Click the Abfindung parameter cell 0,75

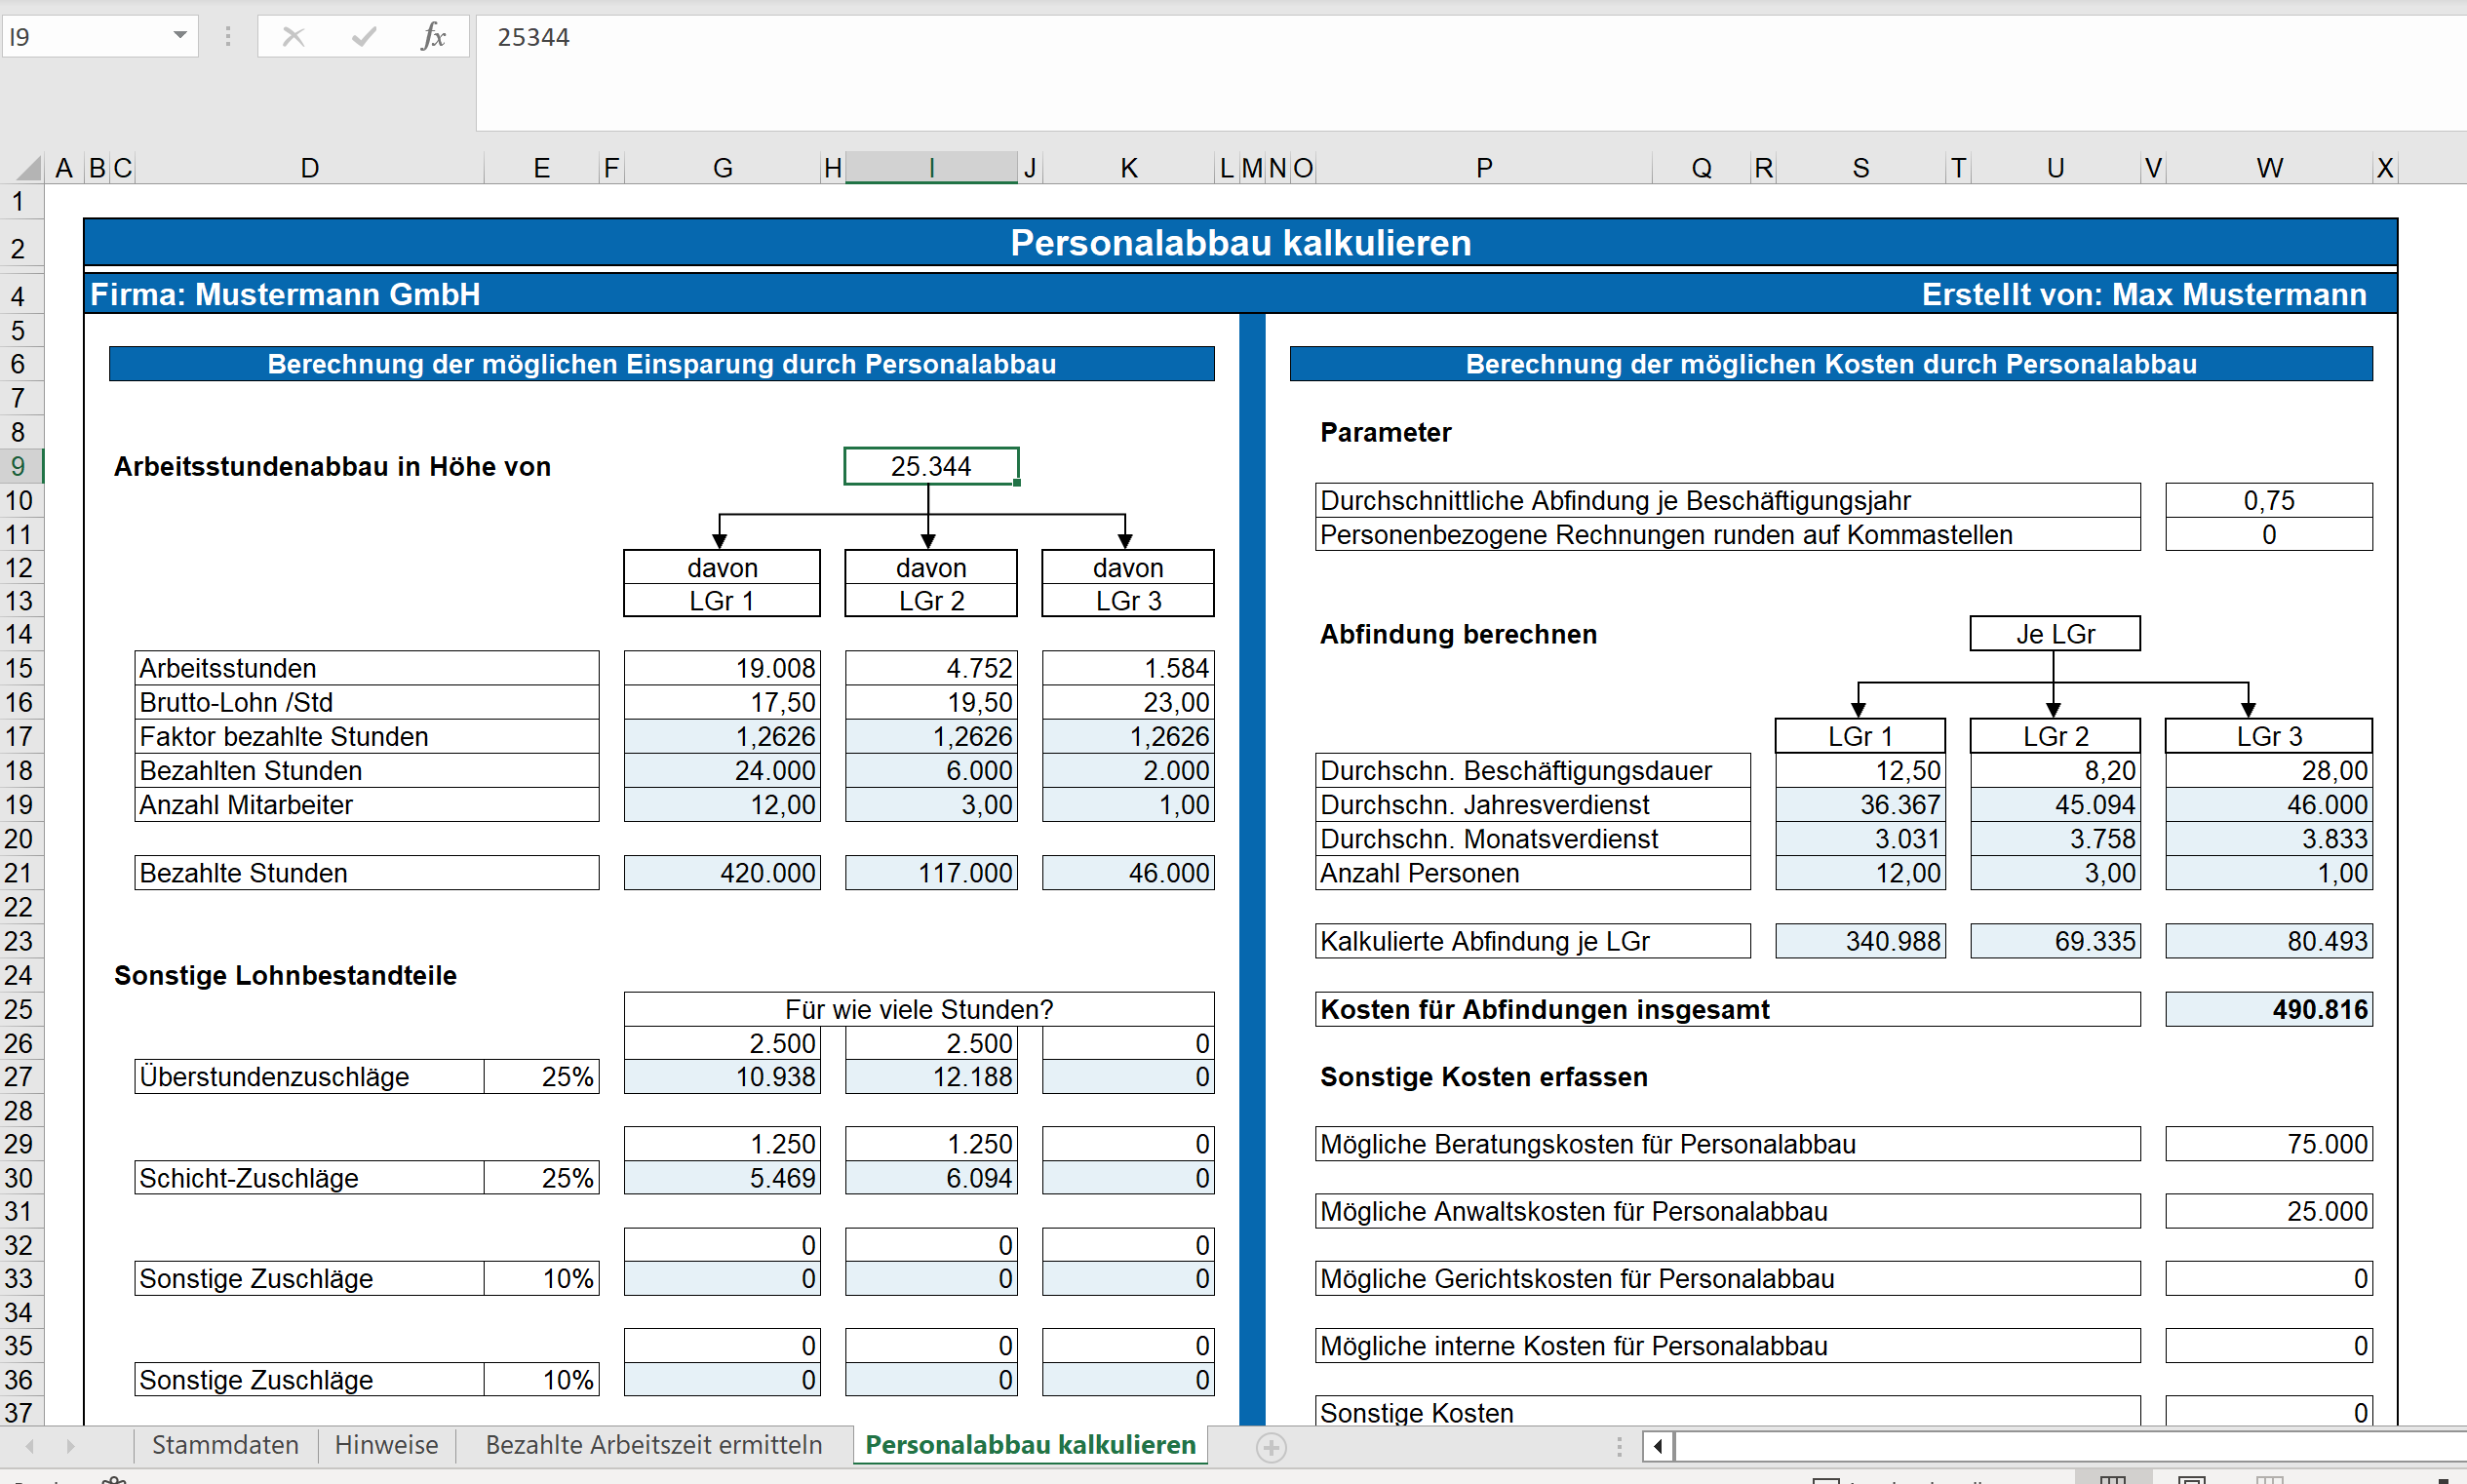coord(2269,500)
